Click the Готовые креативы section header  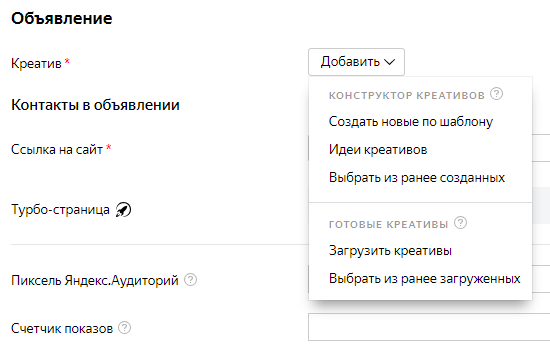(388, 225)
